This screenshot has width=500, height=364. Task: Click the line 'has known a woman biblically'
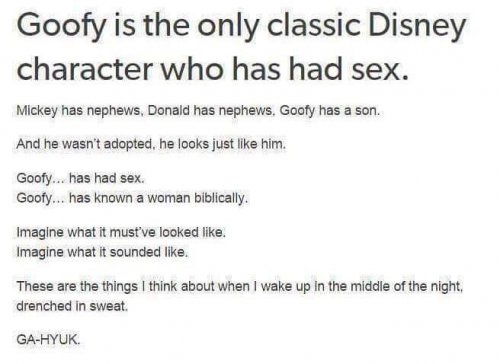pyautogui.click(x=158, y=198)
